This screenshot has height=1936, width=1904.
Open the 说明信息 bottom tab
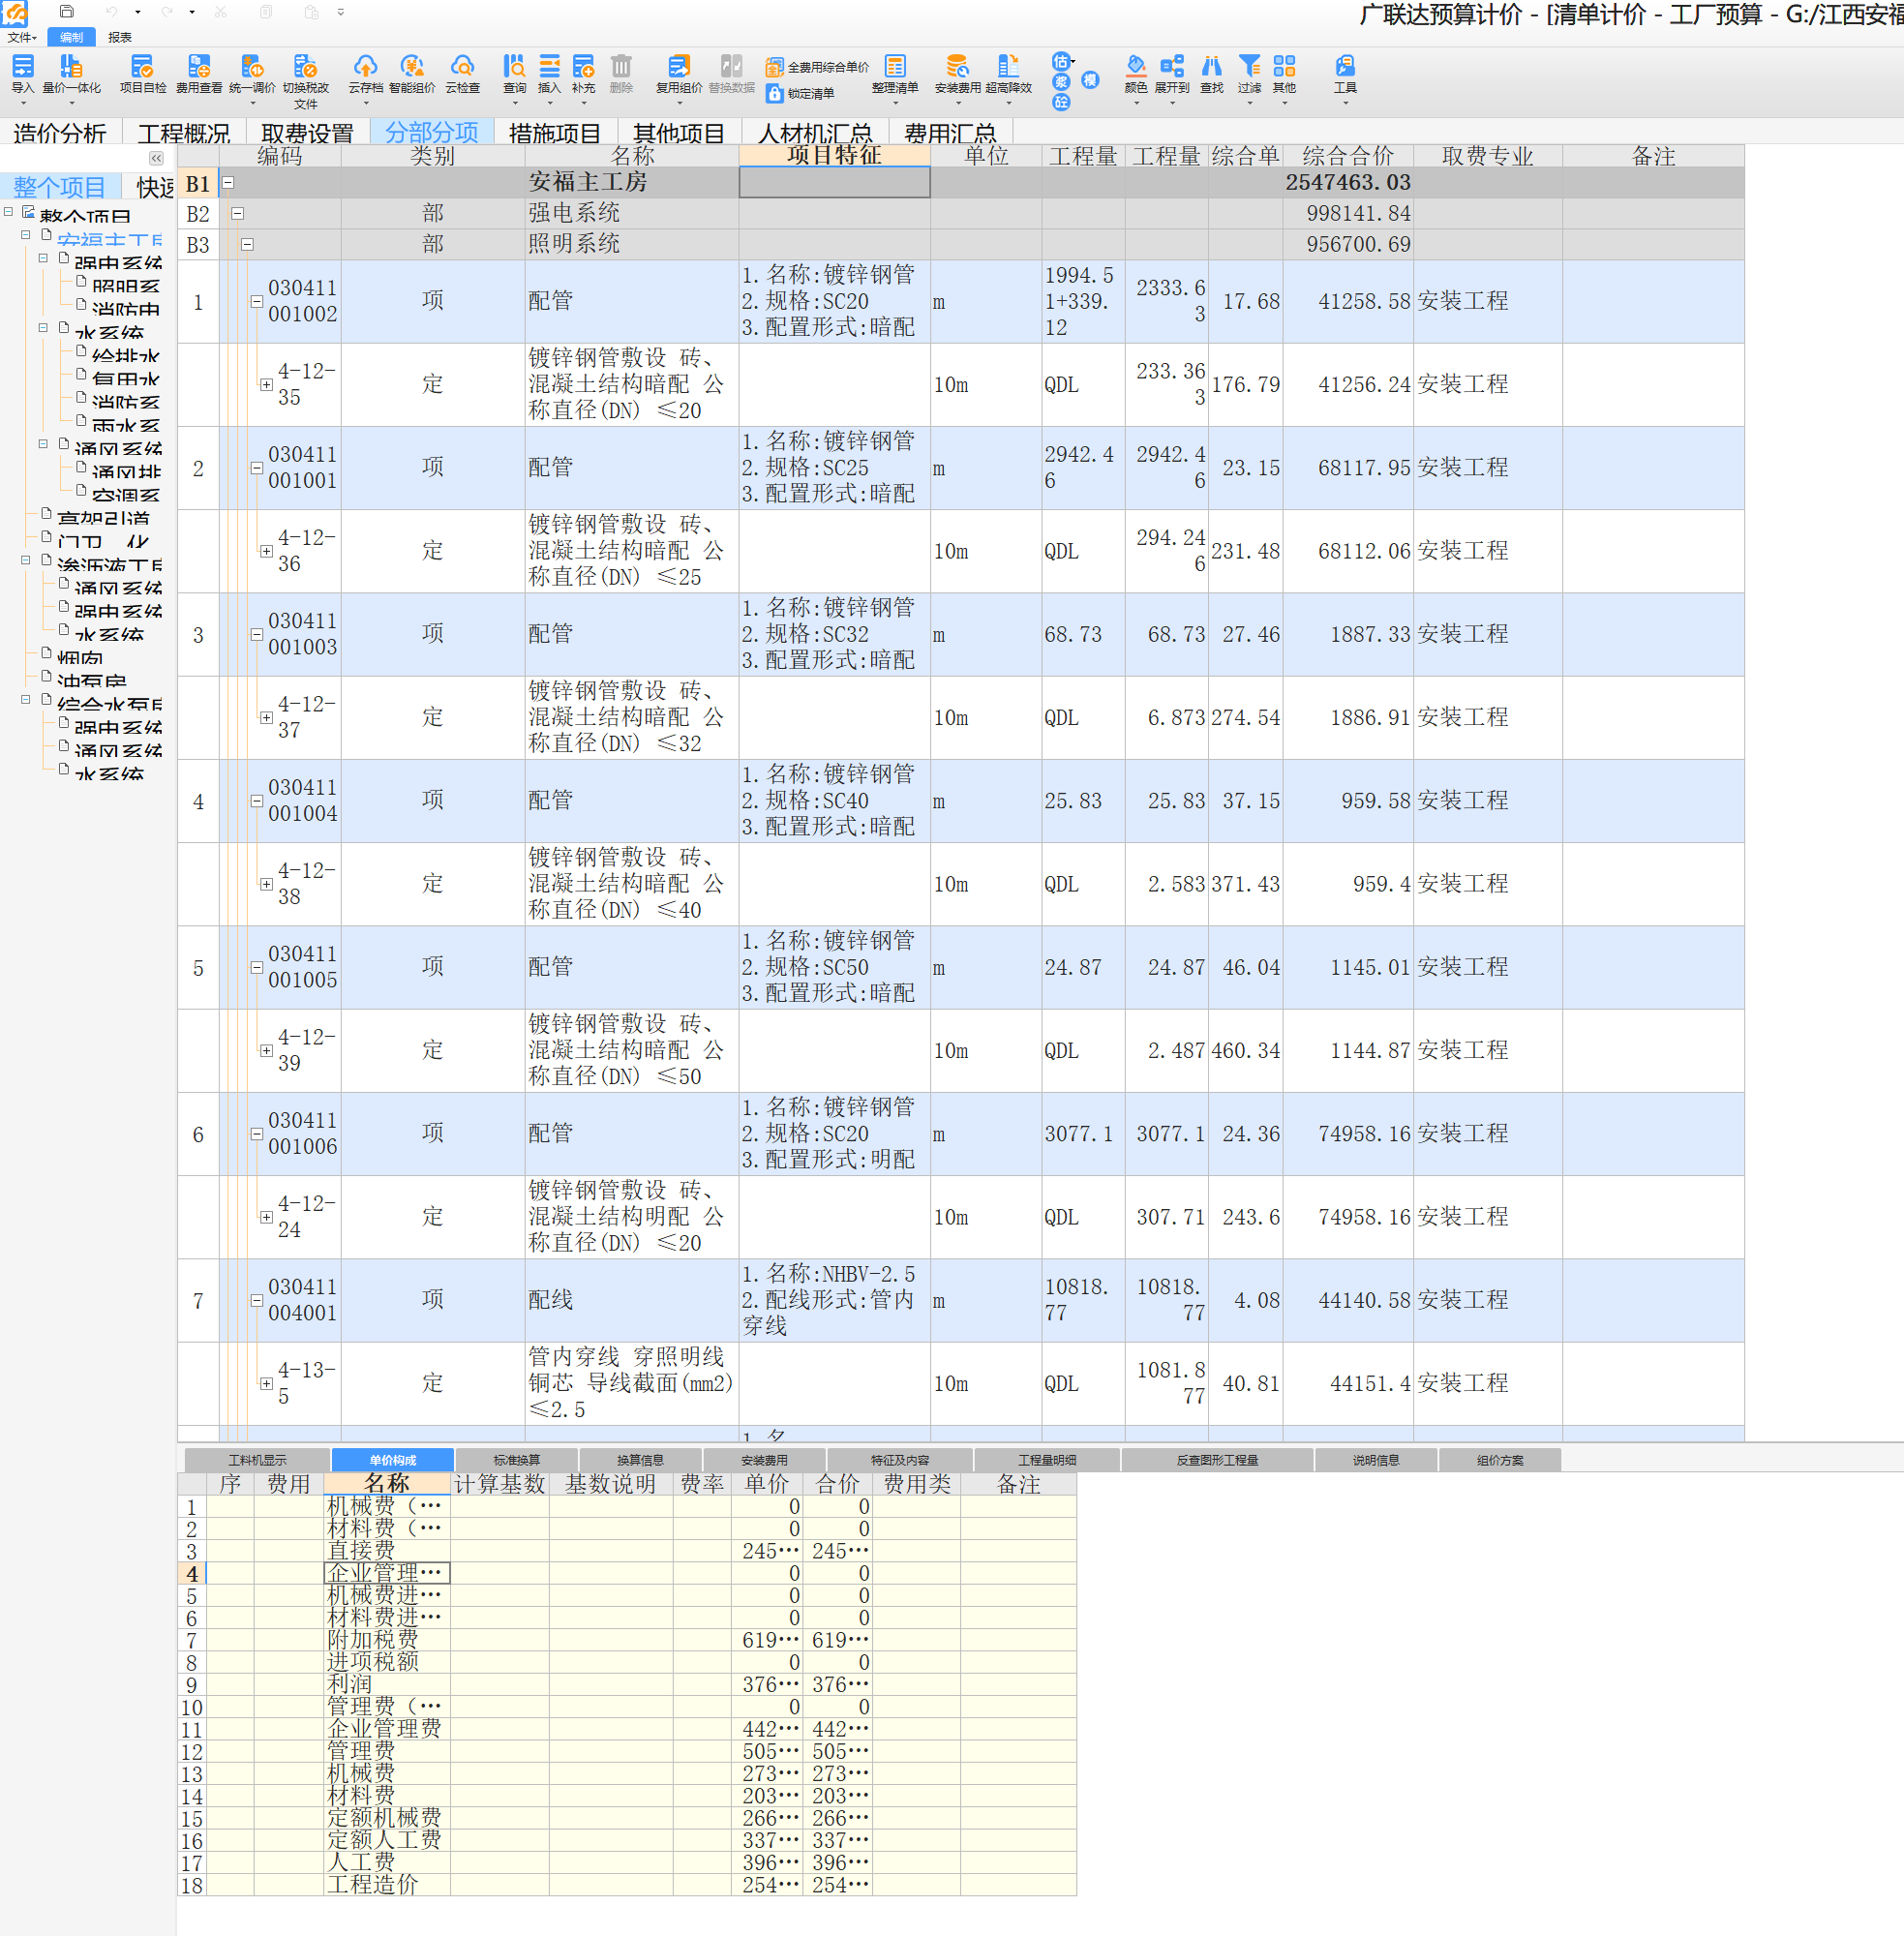click(x=1376, y=1460)
